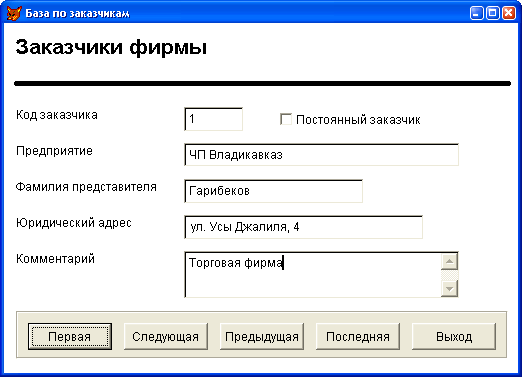The image size is (522, 377).
Task: Click the Фамилия представителя label
Action: (x=86, y=187)
